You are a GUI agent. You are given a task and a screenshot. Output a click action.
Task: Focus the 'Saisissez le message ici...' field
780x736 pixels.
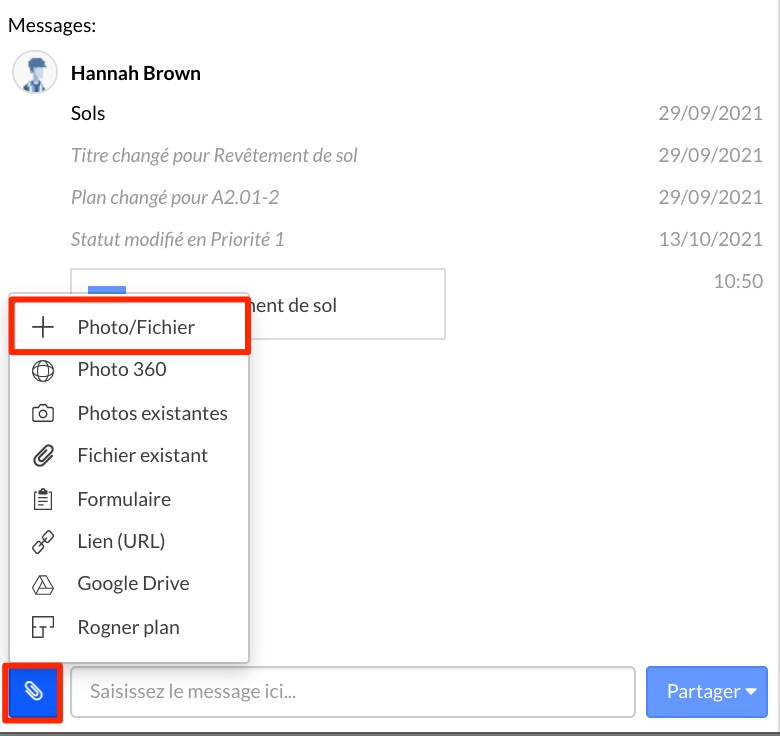(353, 692)
